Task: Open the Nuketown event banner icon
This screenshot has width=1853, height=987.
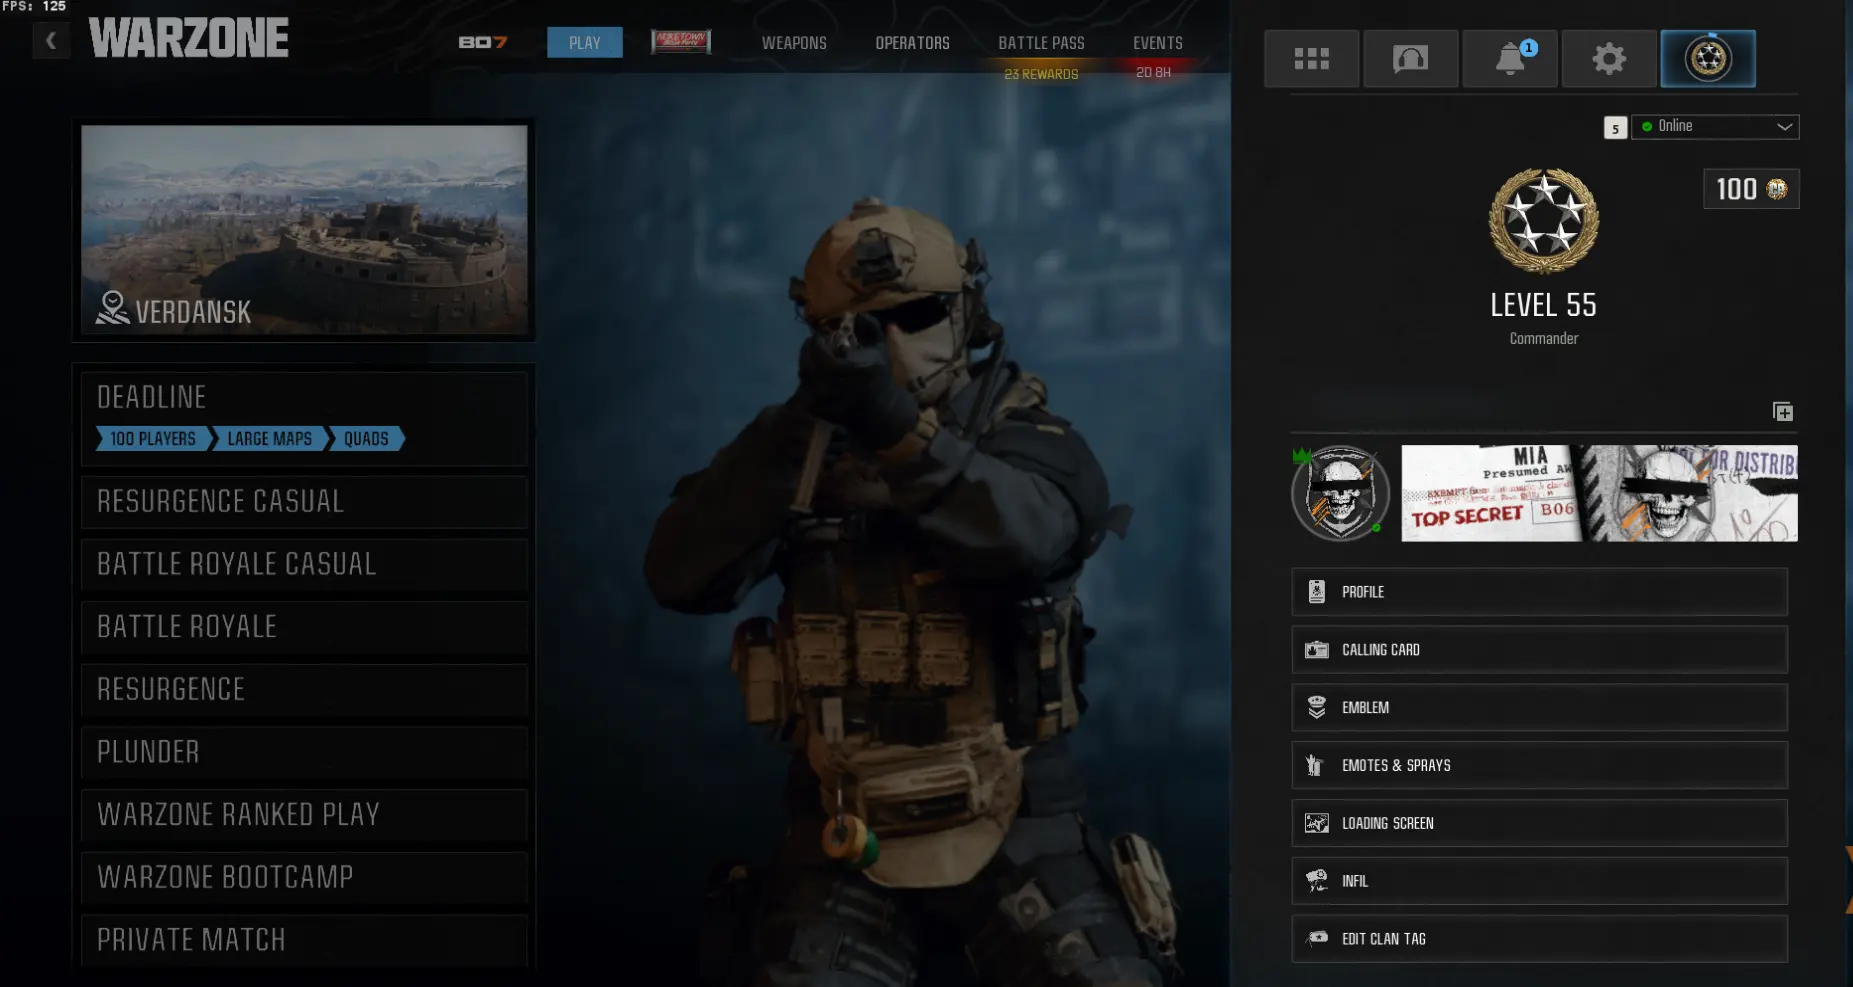Action: coord(681,42)
